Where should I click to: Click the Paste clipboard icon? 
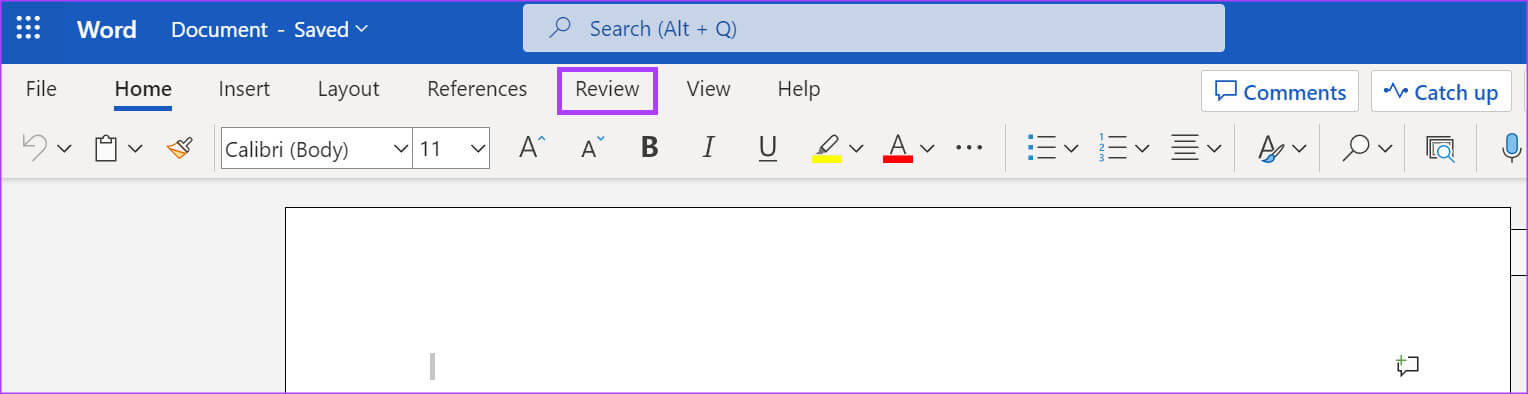click(x=106, y=149)
